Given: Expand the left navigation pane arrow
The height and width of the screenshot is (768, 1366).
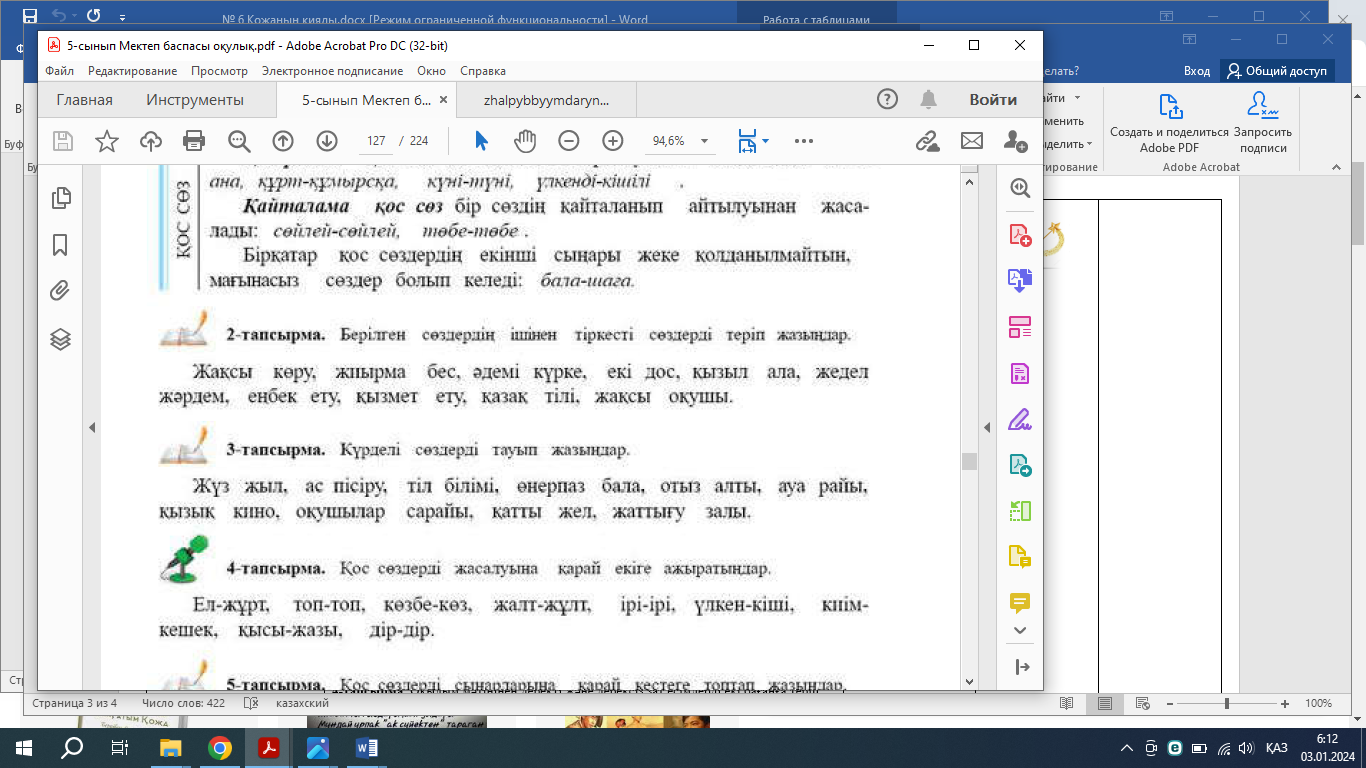Looking at the screenshot, I should coord(92,427).
